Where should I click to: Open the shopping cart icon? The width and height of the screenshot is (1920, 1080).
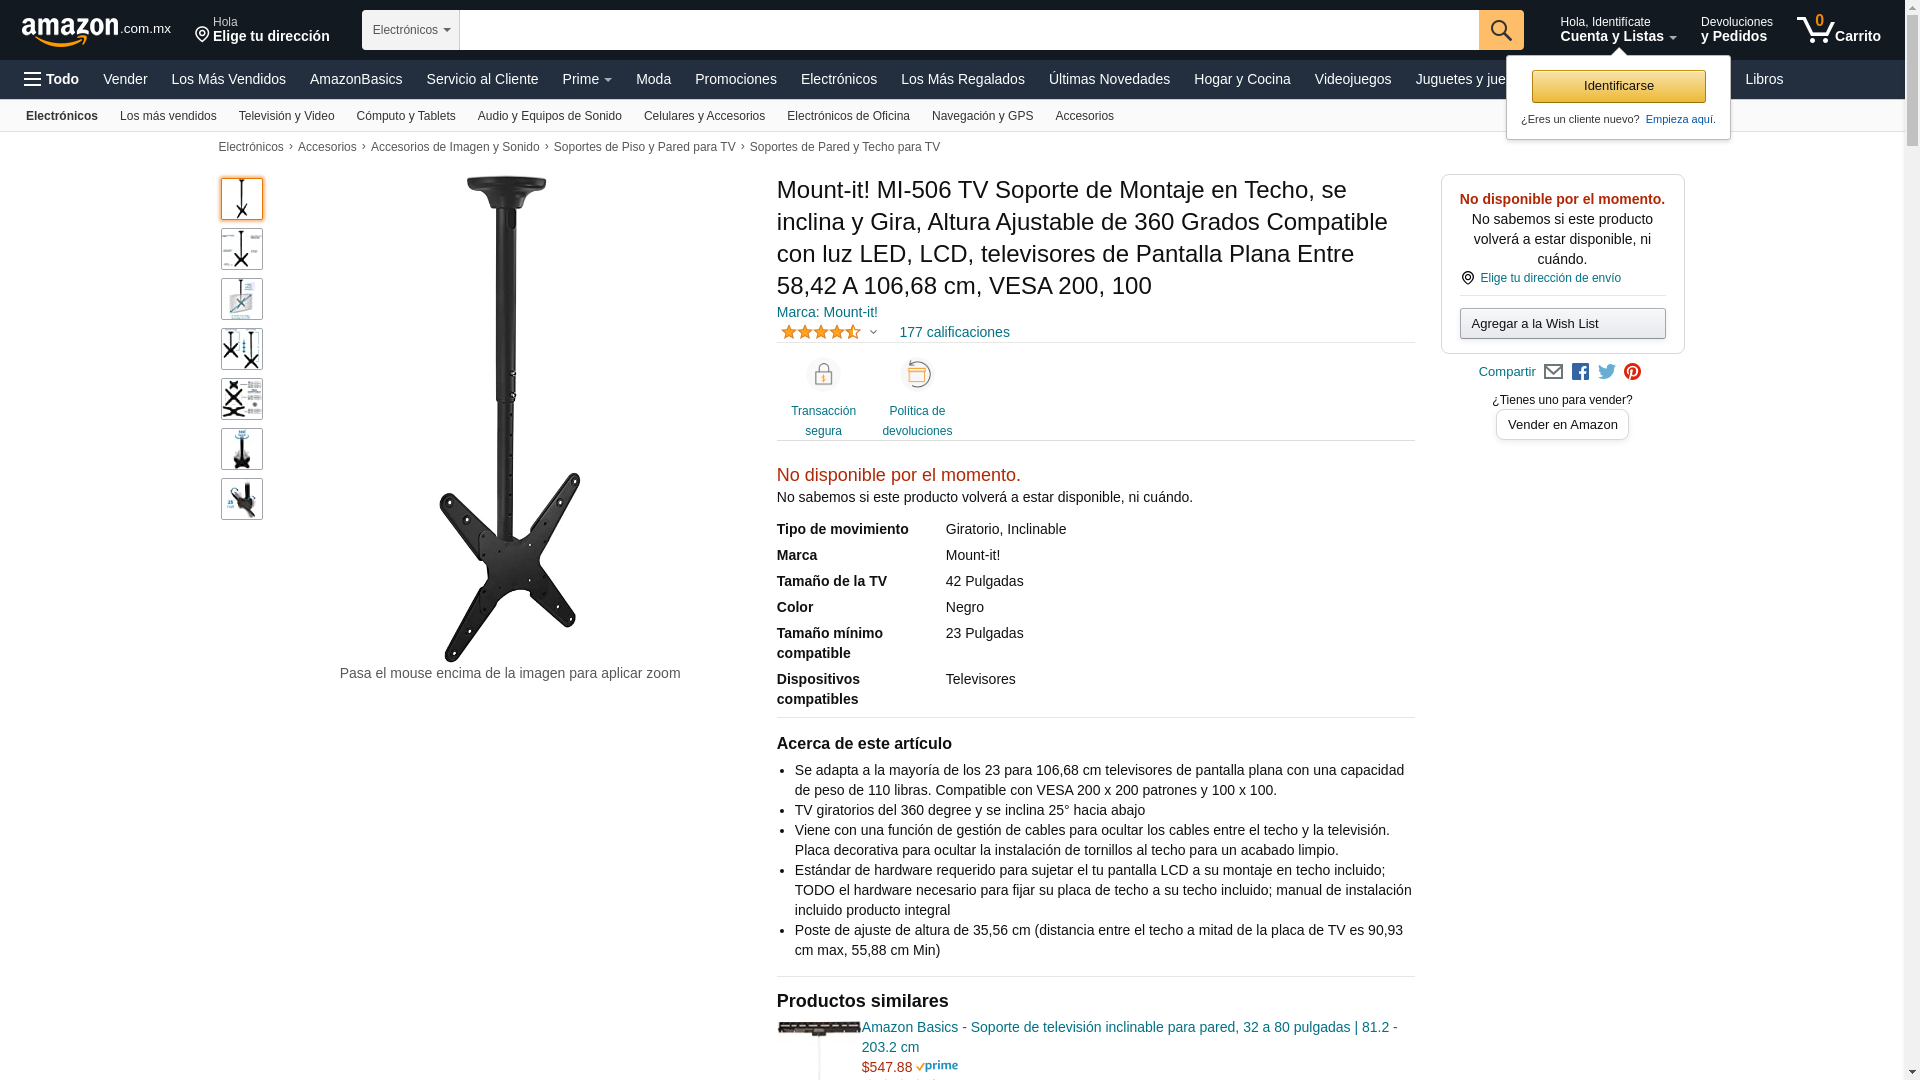pos(1838,30)
